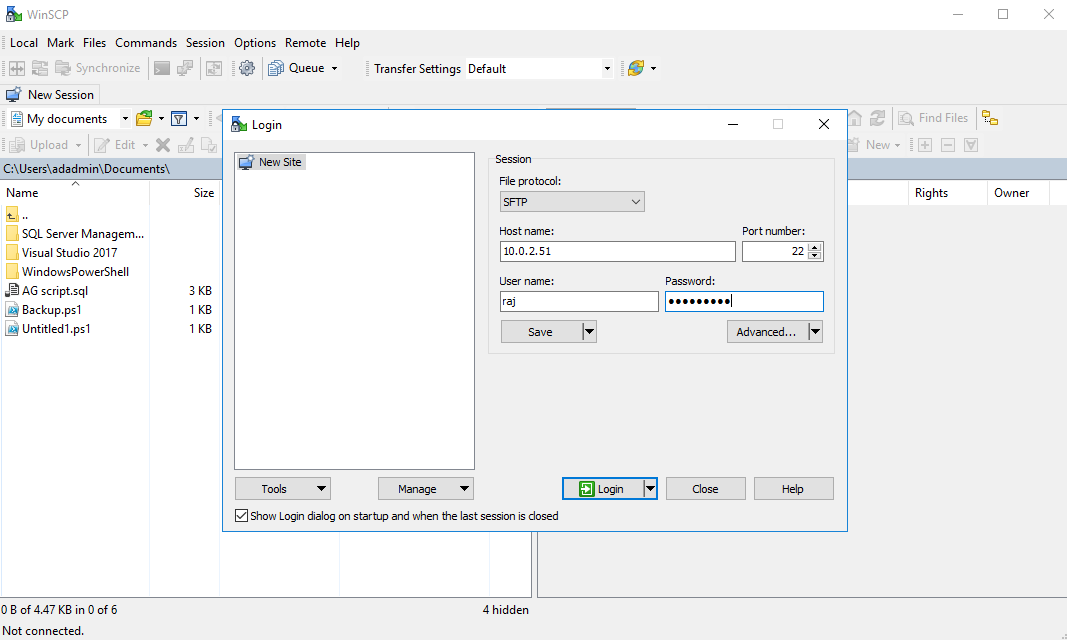Click the open directory folder icon
Viewport: 1067px width, 640px height.
[144, 118]
